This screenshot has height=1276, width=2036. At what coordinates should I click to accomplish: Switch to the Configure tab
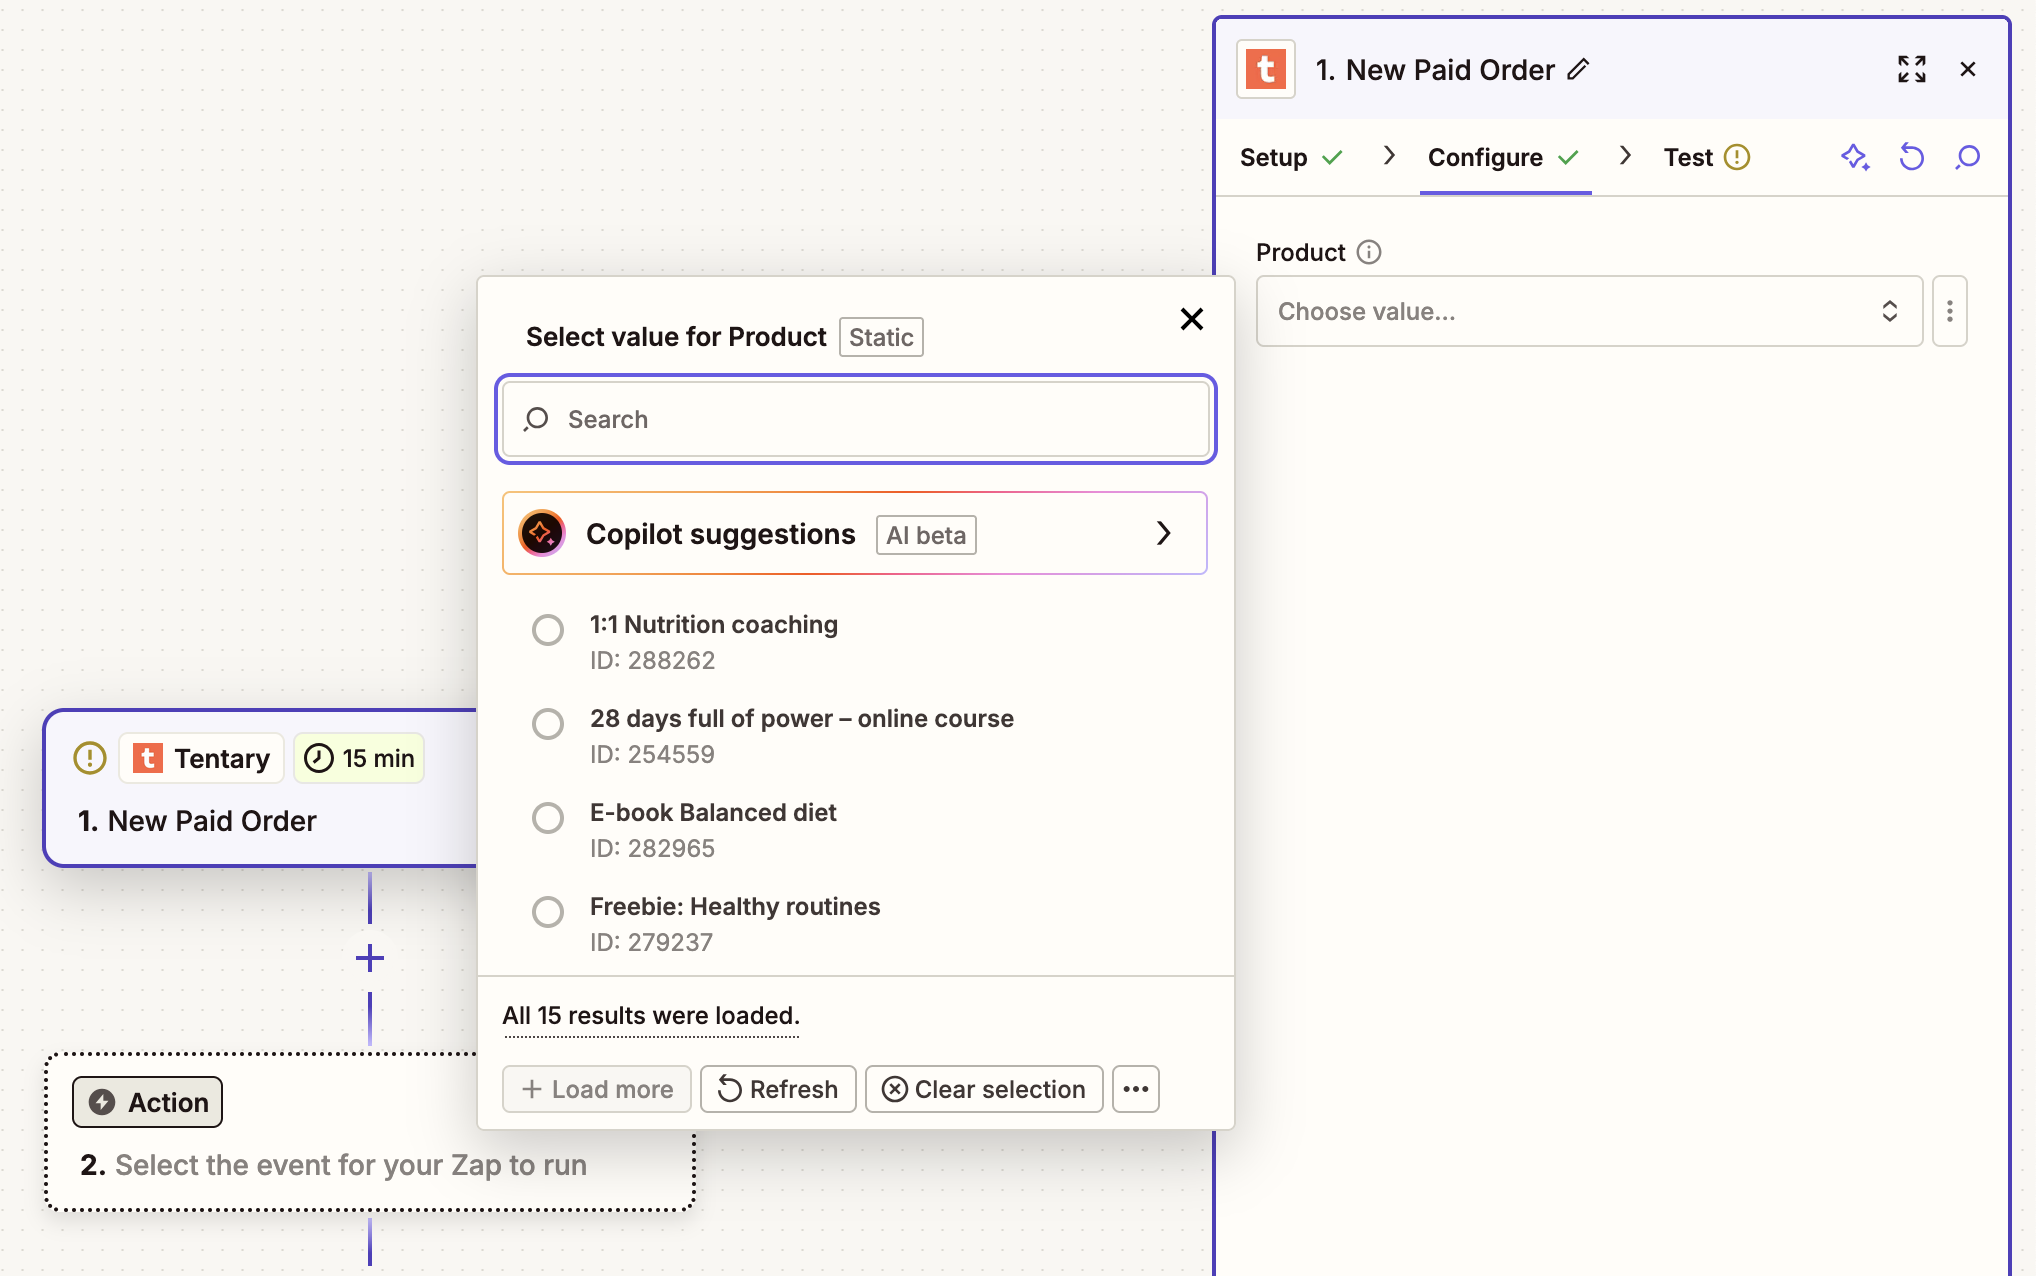tap(1504, 157)
